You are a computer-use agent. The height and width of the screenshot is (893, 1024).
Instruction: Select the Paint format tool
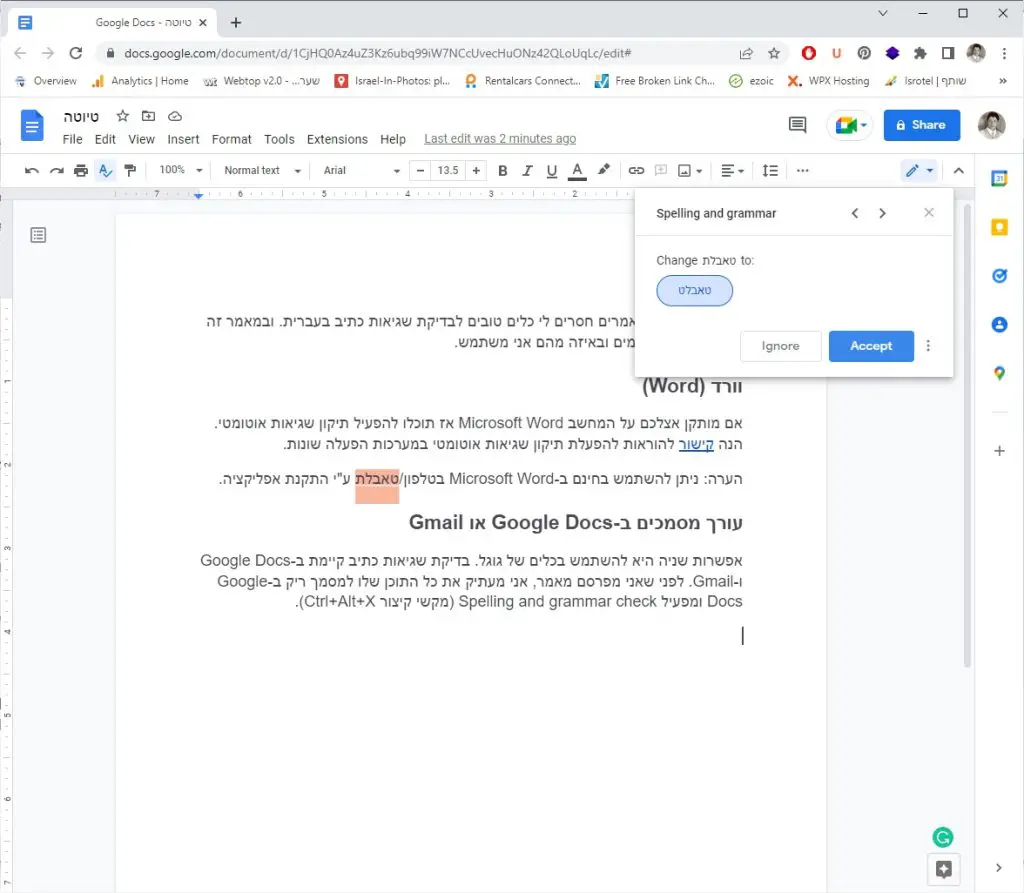[130, 170]
